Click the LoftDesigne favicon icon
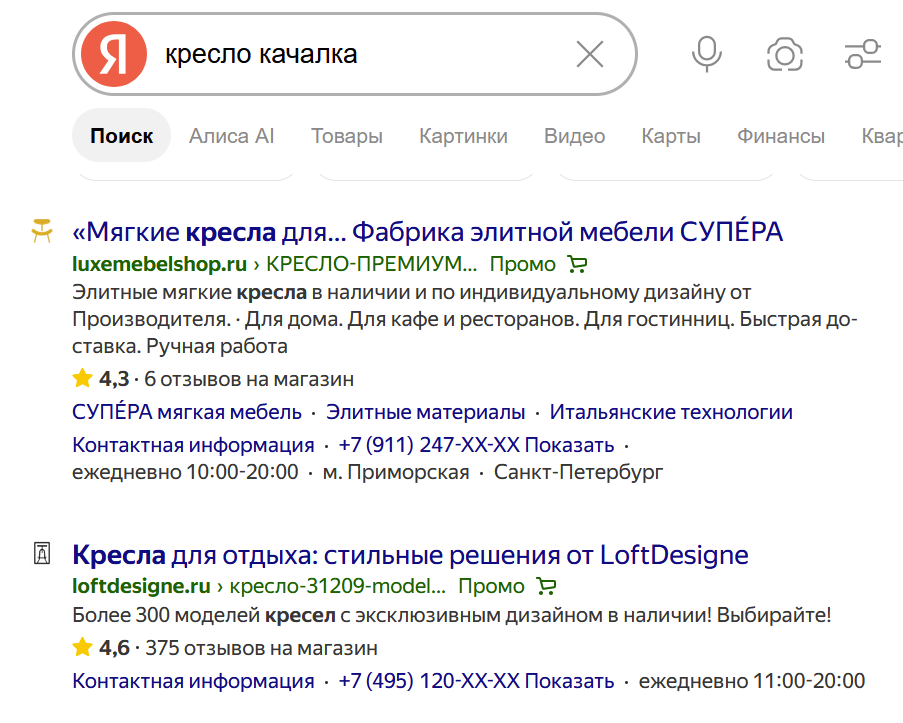 tap(42, 553)
